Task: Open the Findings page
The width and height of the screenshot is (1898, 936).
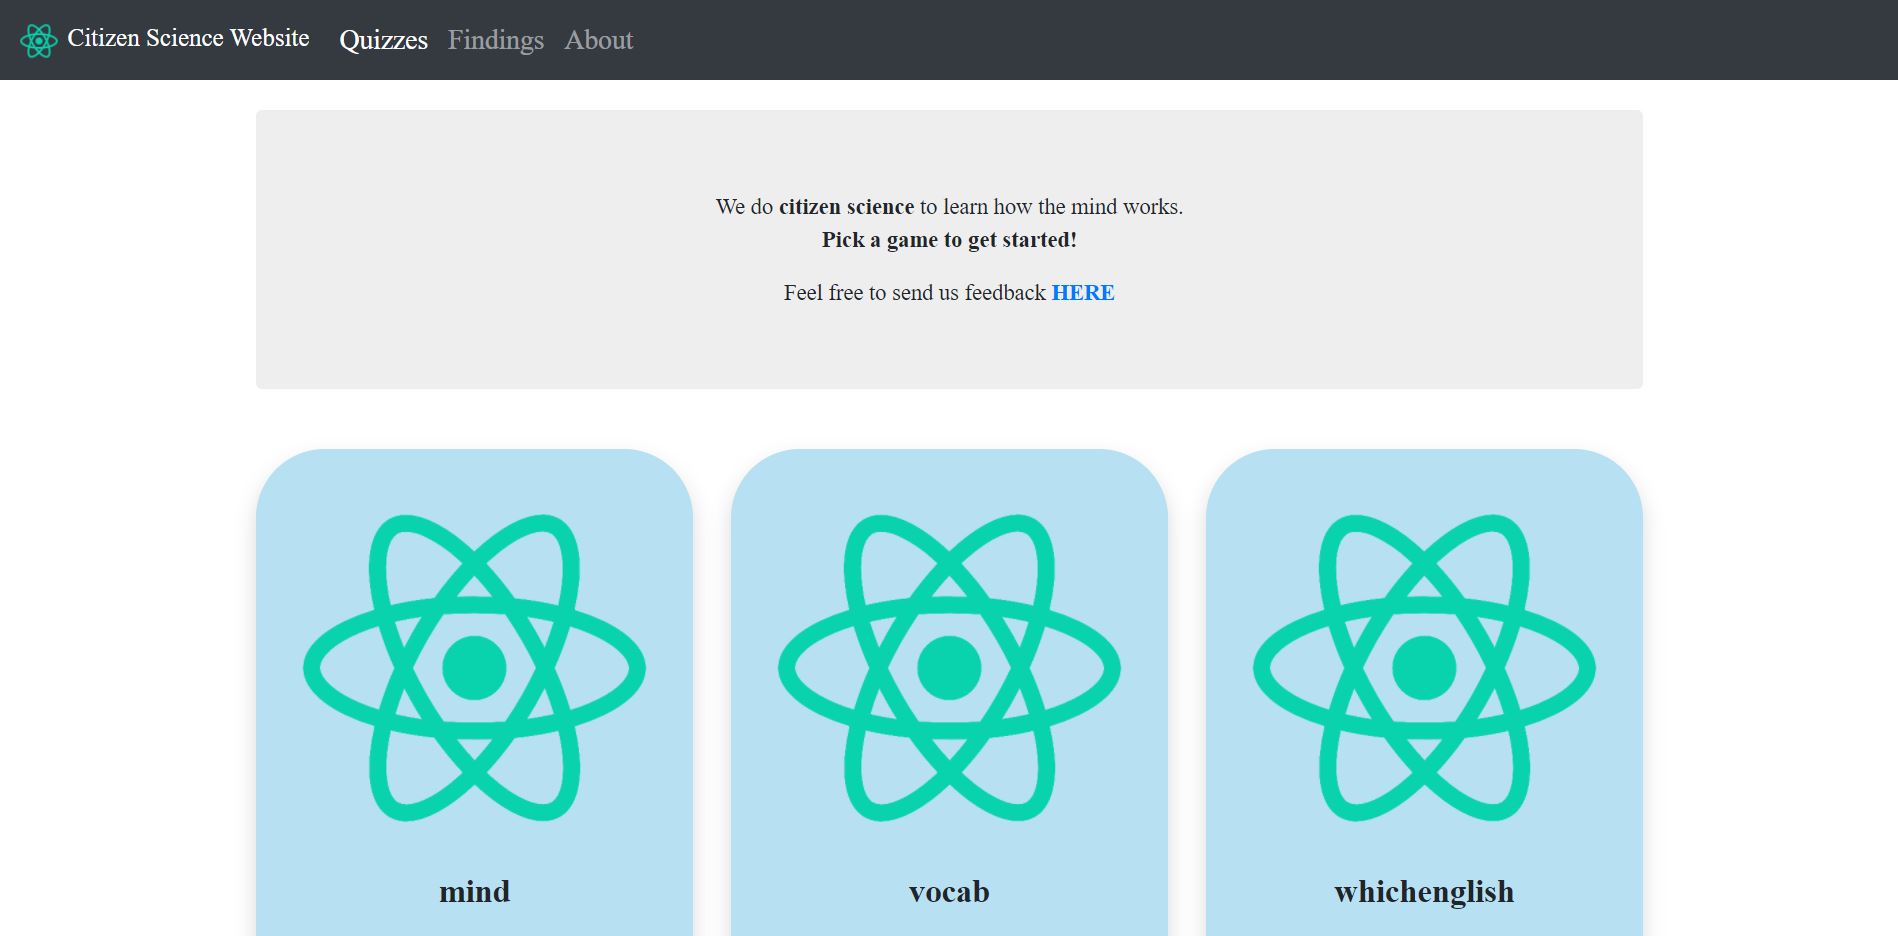Action: point(496,40)
